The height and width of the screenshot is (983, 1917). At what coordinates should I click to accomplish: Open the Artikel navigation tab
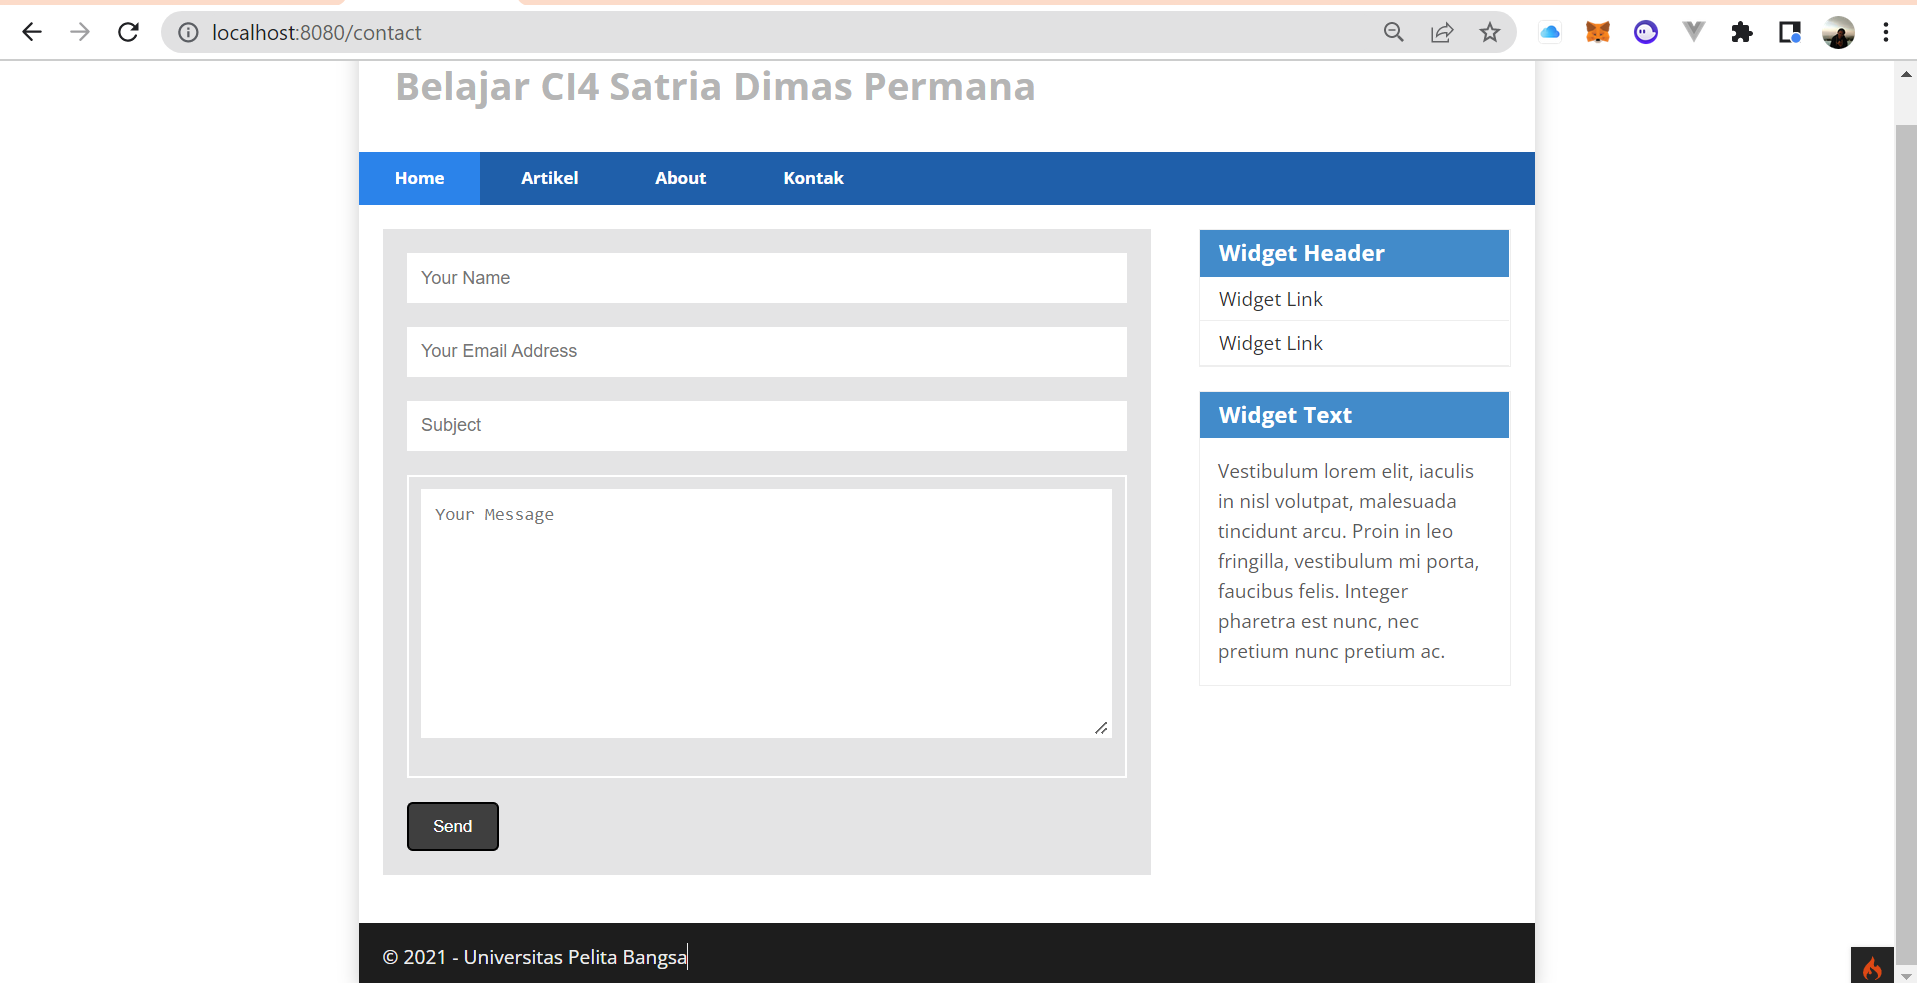(x=549, y=178)
